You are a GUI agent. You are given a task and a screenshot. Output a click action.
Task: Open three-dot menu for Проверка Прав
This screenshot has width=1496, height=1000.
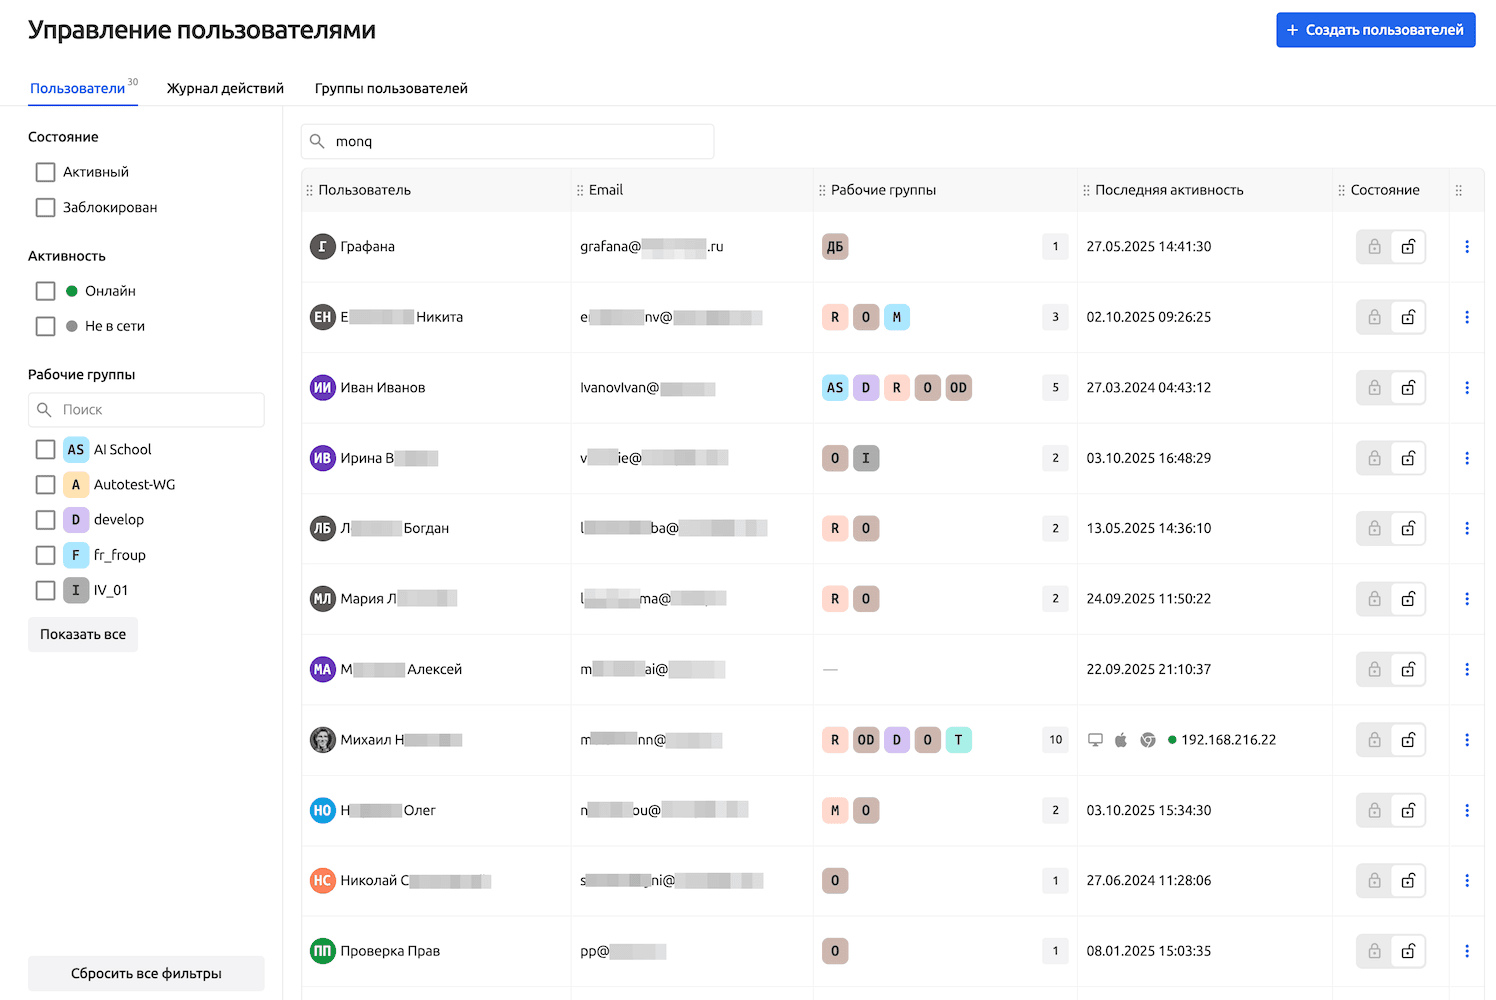click(1466, 951)
